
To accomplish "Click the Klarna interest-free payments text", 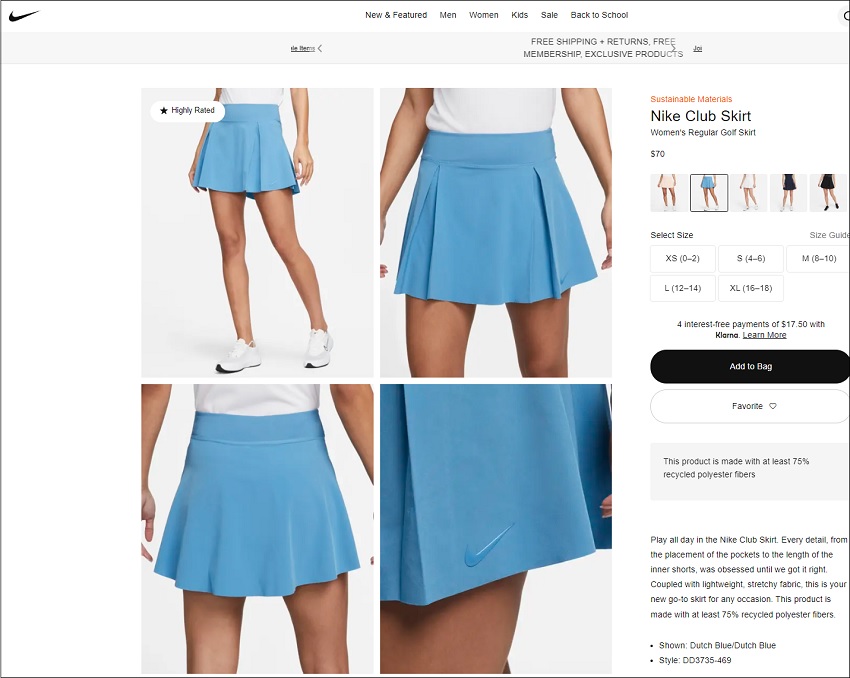I will point(750,329).
